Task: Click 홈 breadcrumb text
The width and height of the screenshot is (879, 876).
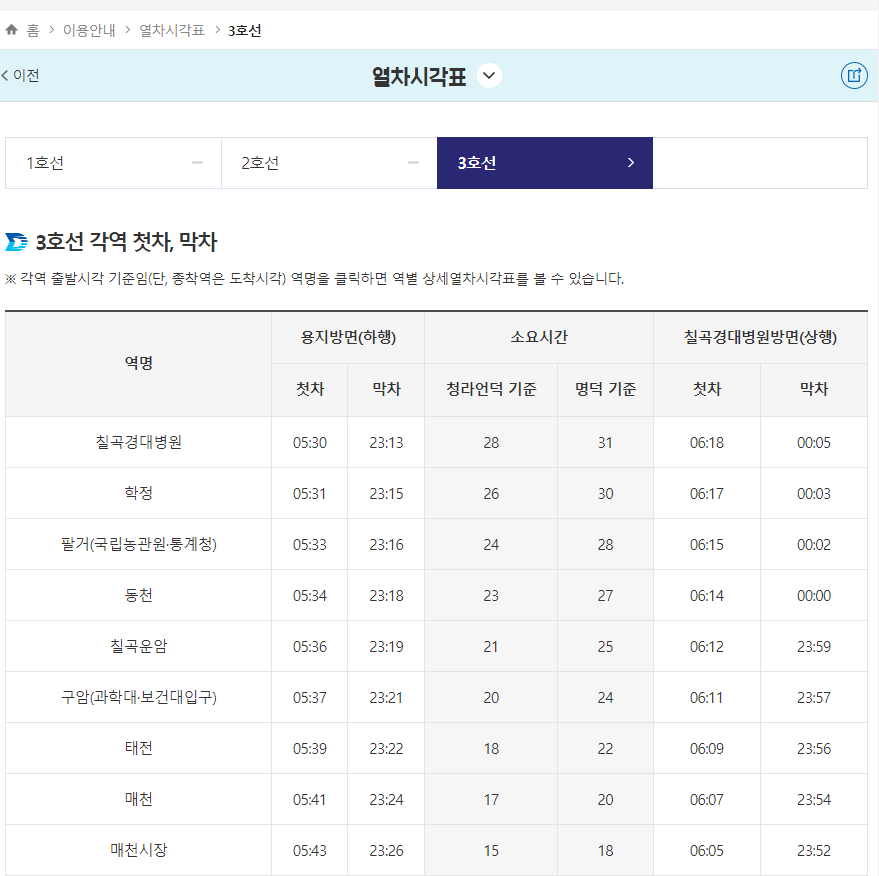Action: (x=33, y=30)
